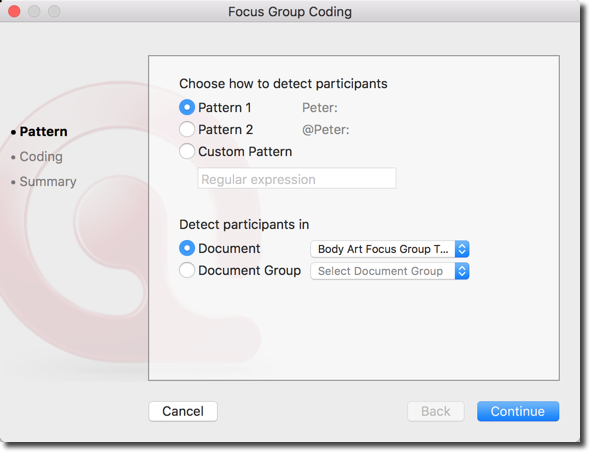Image resolution: width=590 pixels, height=452 pixels.
Task: Go to the Pattern step in sidebar
Action: point(43,132)
